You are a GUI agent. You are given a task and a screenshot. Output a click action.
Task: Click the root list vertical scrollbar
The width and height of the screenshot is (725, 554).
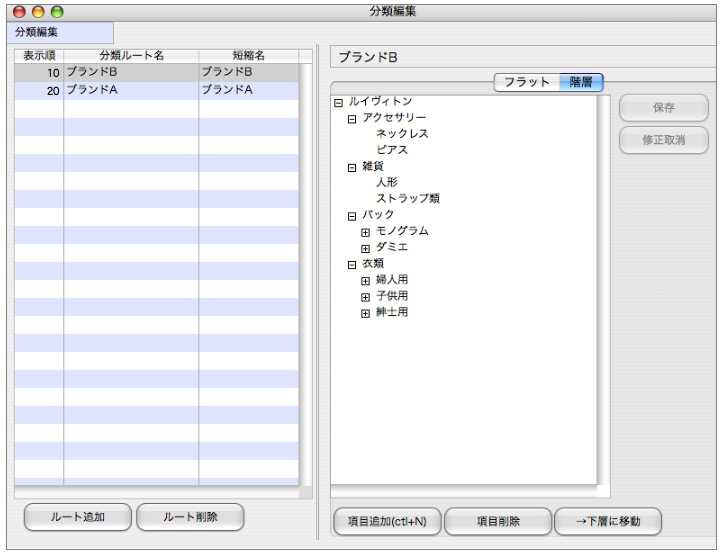[306, 274]
